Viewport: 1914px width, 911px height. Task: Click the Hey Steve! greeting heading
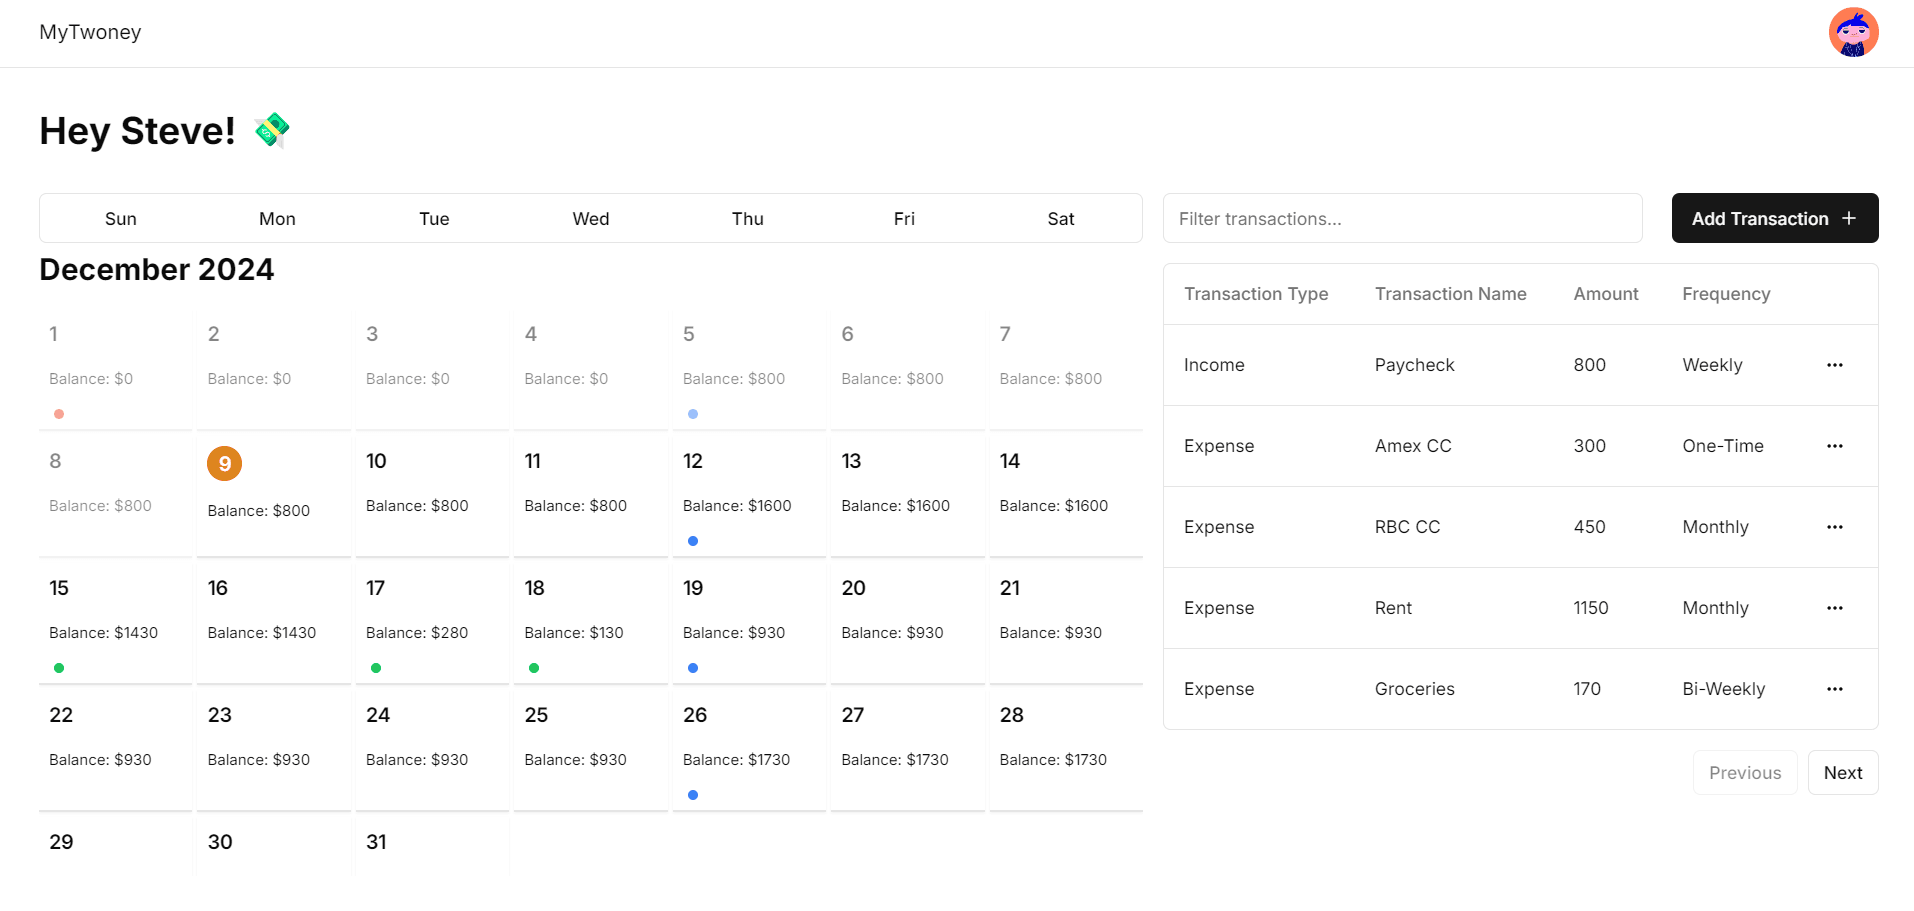(x=137, y=131)
